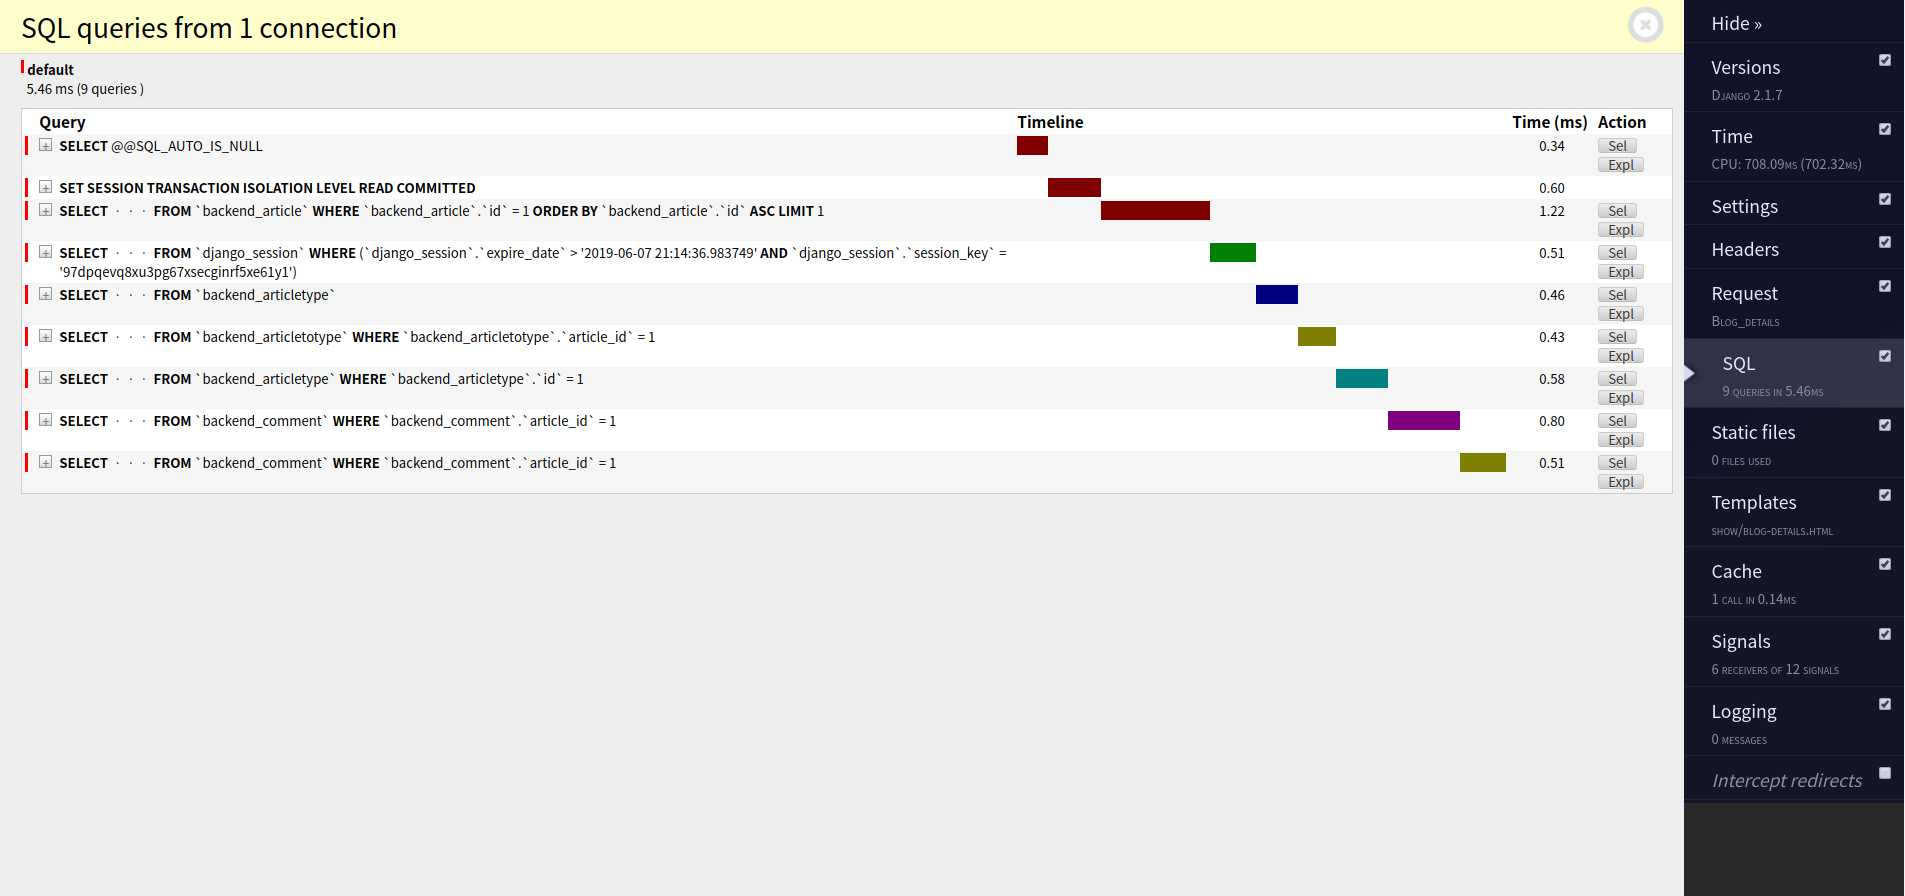The height and width of the screenshot is (896, 1905).
Task: Disable the Cache panel checkbox
Action: point(1885,564)
